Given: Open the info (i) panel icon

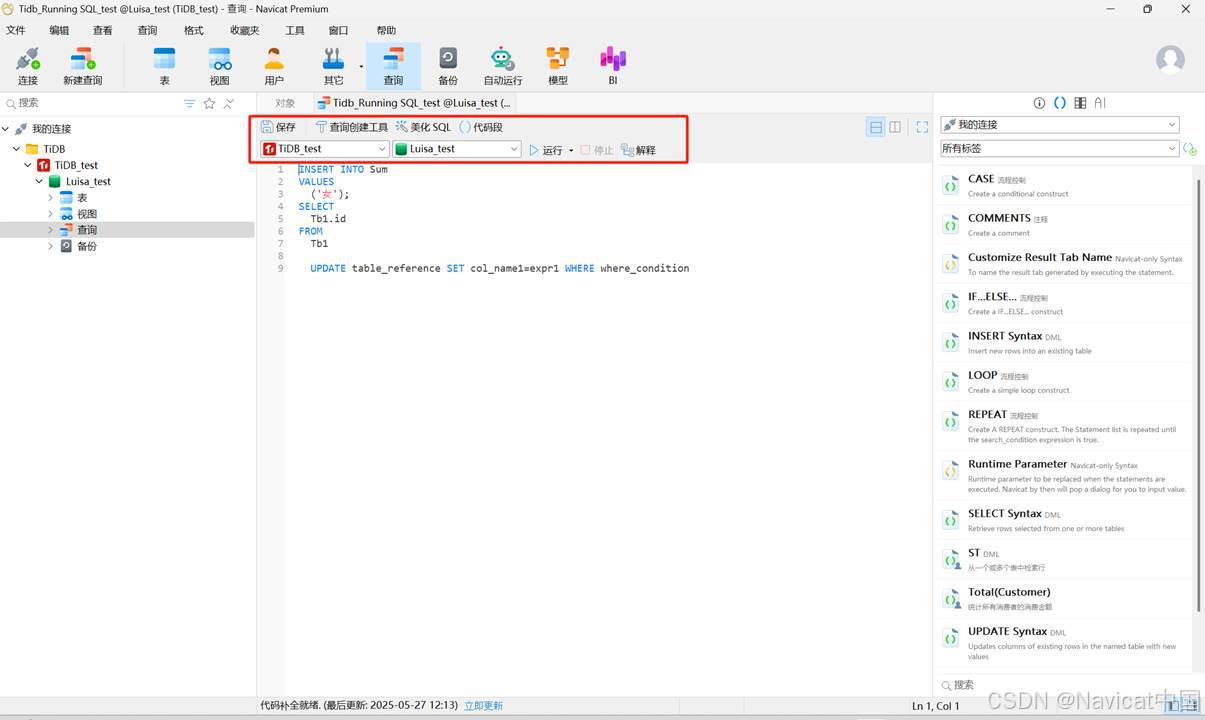Looking at the screenshot, I should [x=1039, y=103].
